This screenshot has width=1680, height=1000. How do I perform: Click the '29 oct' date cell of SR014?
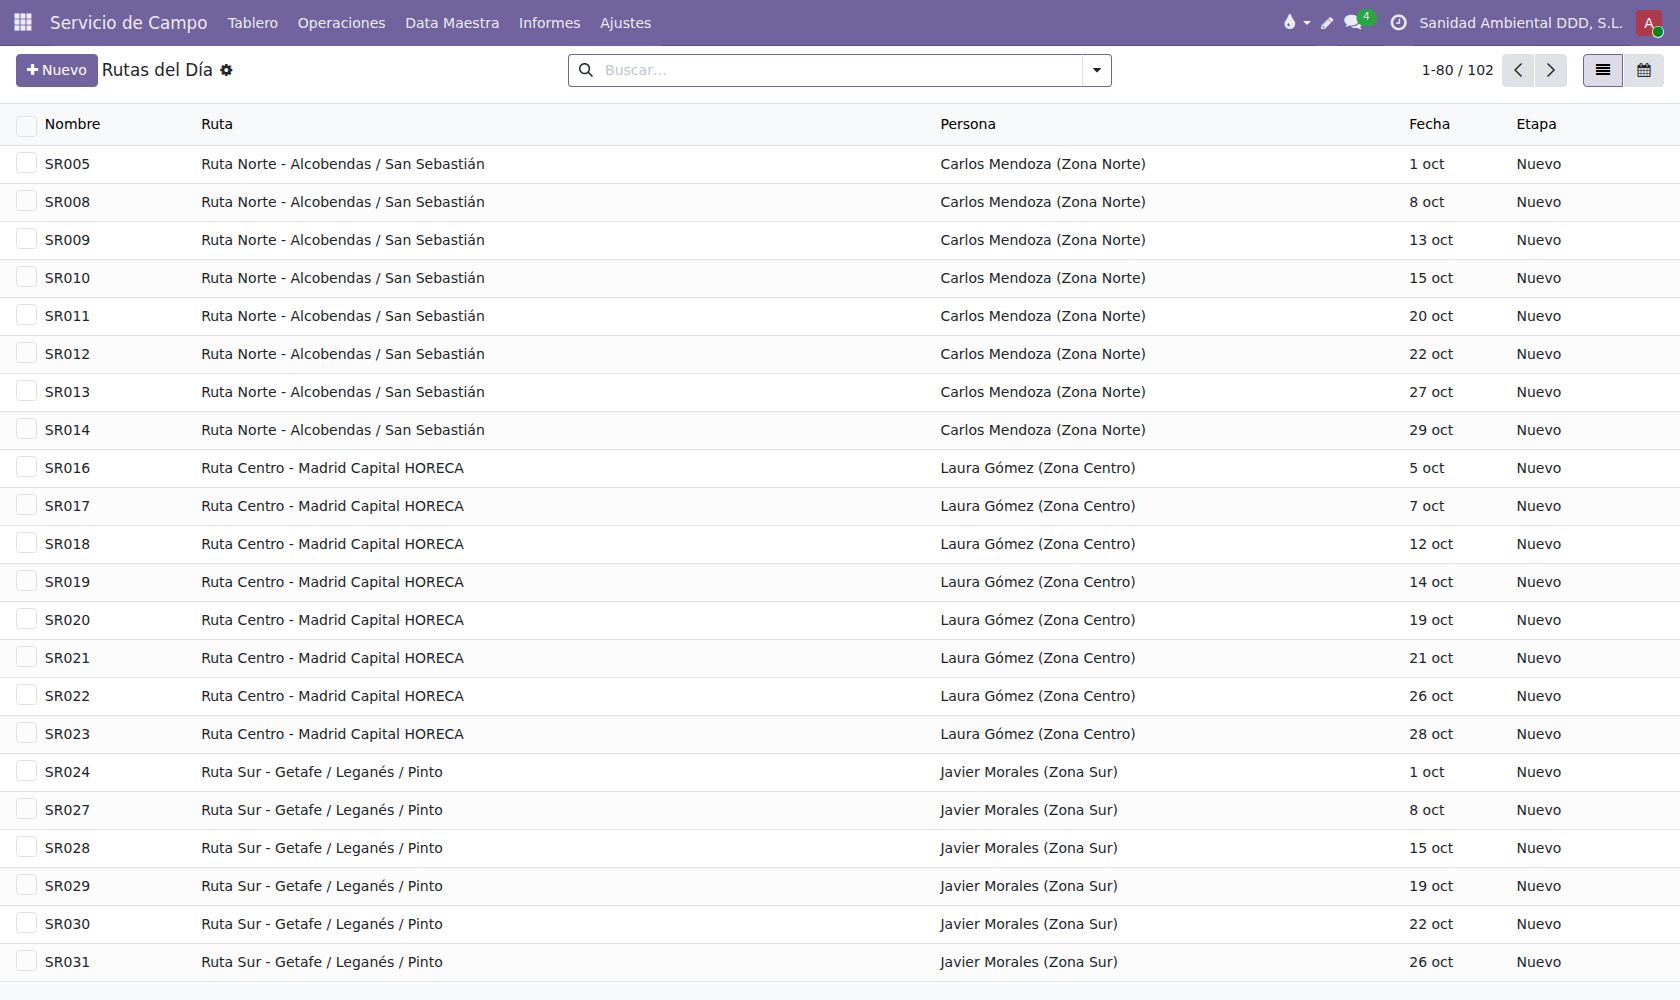pos(1431,430)
